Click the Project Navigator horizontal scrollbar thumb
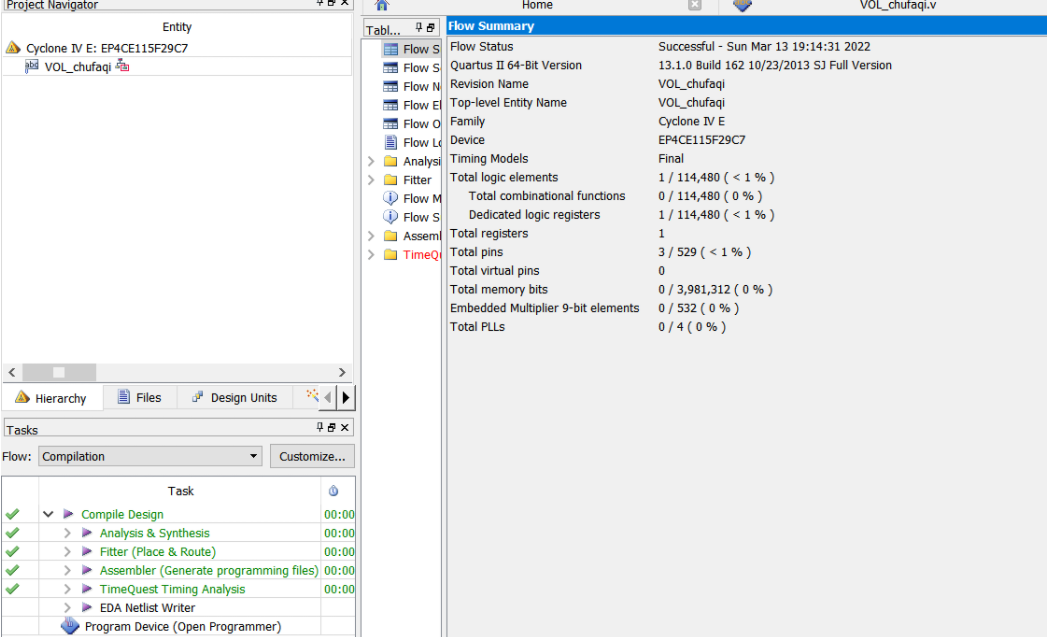Viewport: 1055px width, 637px height. pos(59,372)
